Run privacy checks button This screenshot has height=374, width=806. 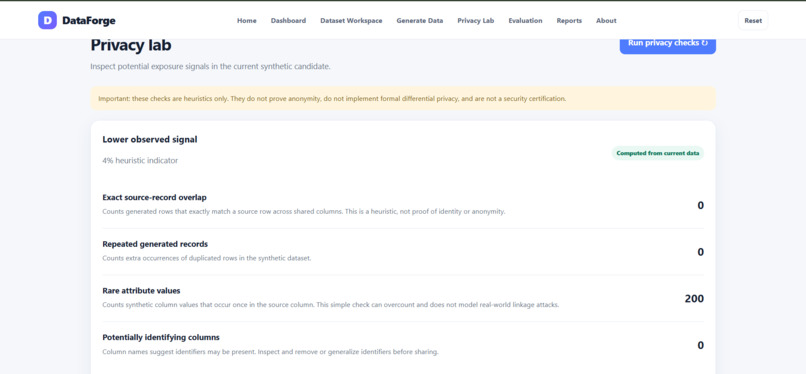[x=667, y=45]
